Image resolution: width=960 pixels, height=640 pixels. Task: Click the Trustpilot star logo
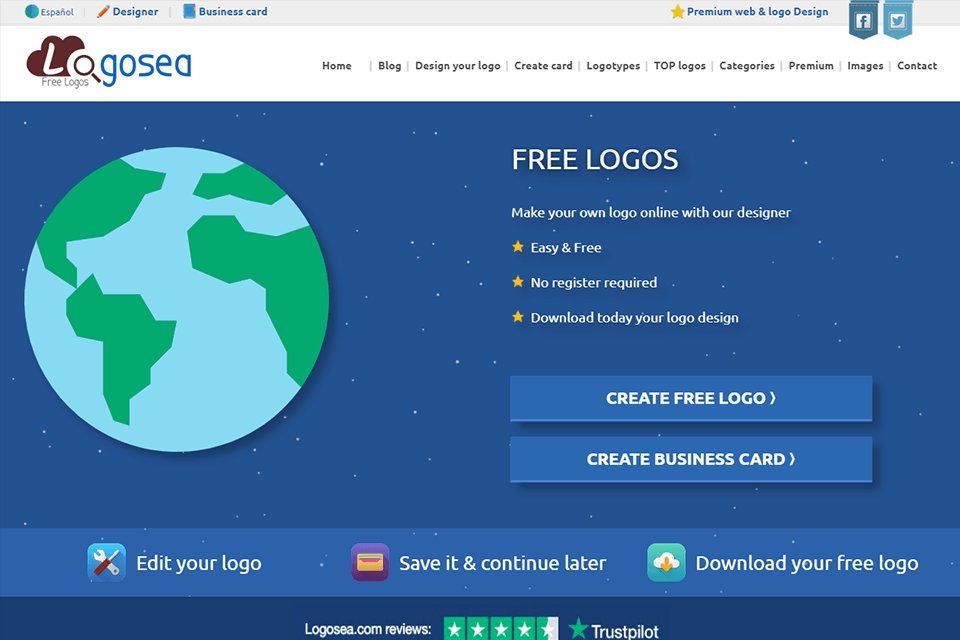(577, 628)
